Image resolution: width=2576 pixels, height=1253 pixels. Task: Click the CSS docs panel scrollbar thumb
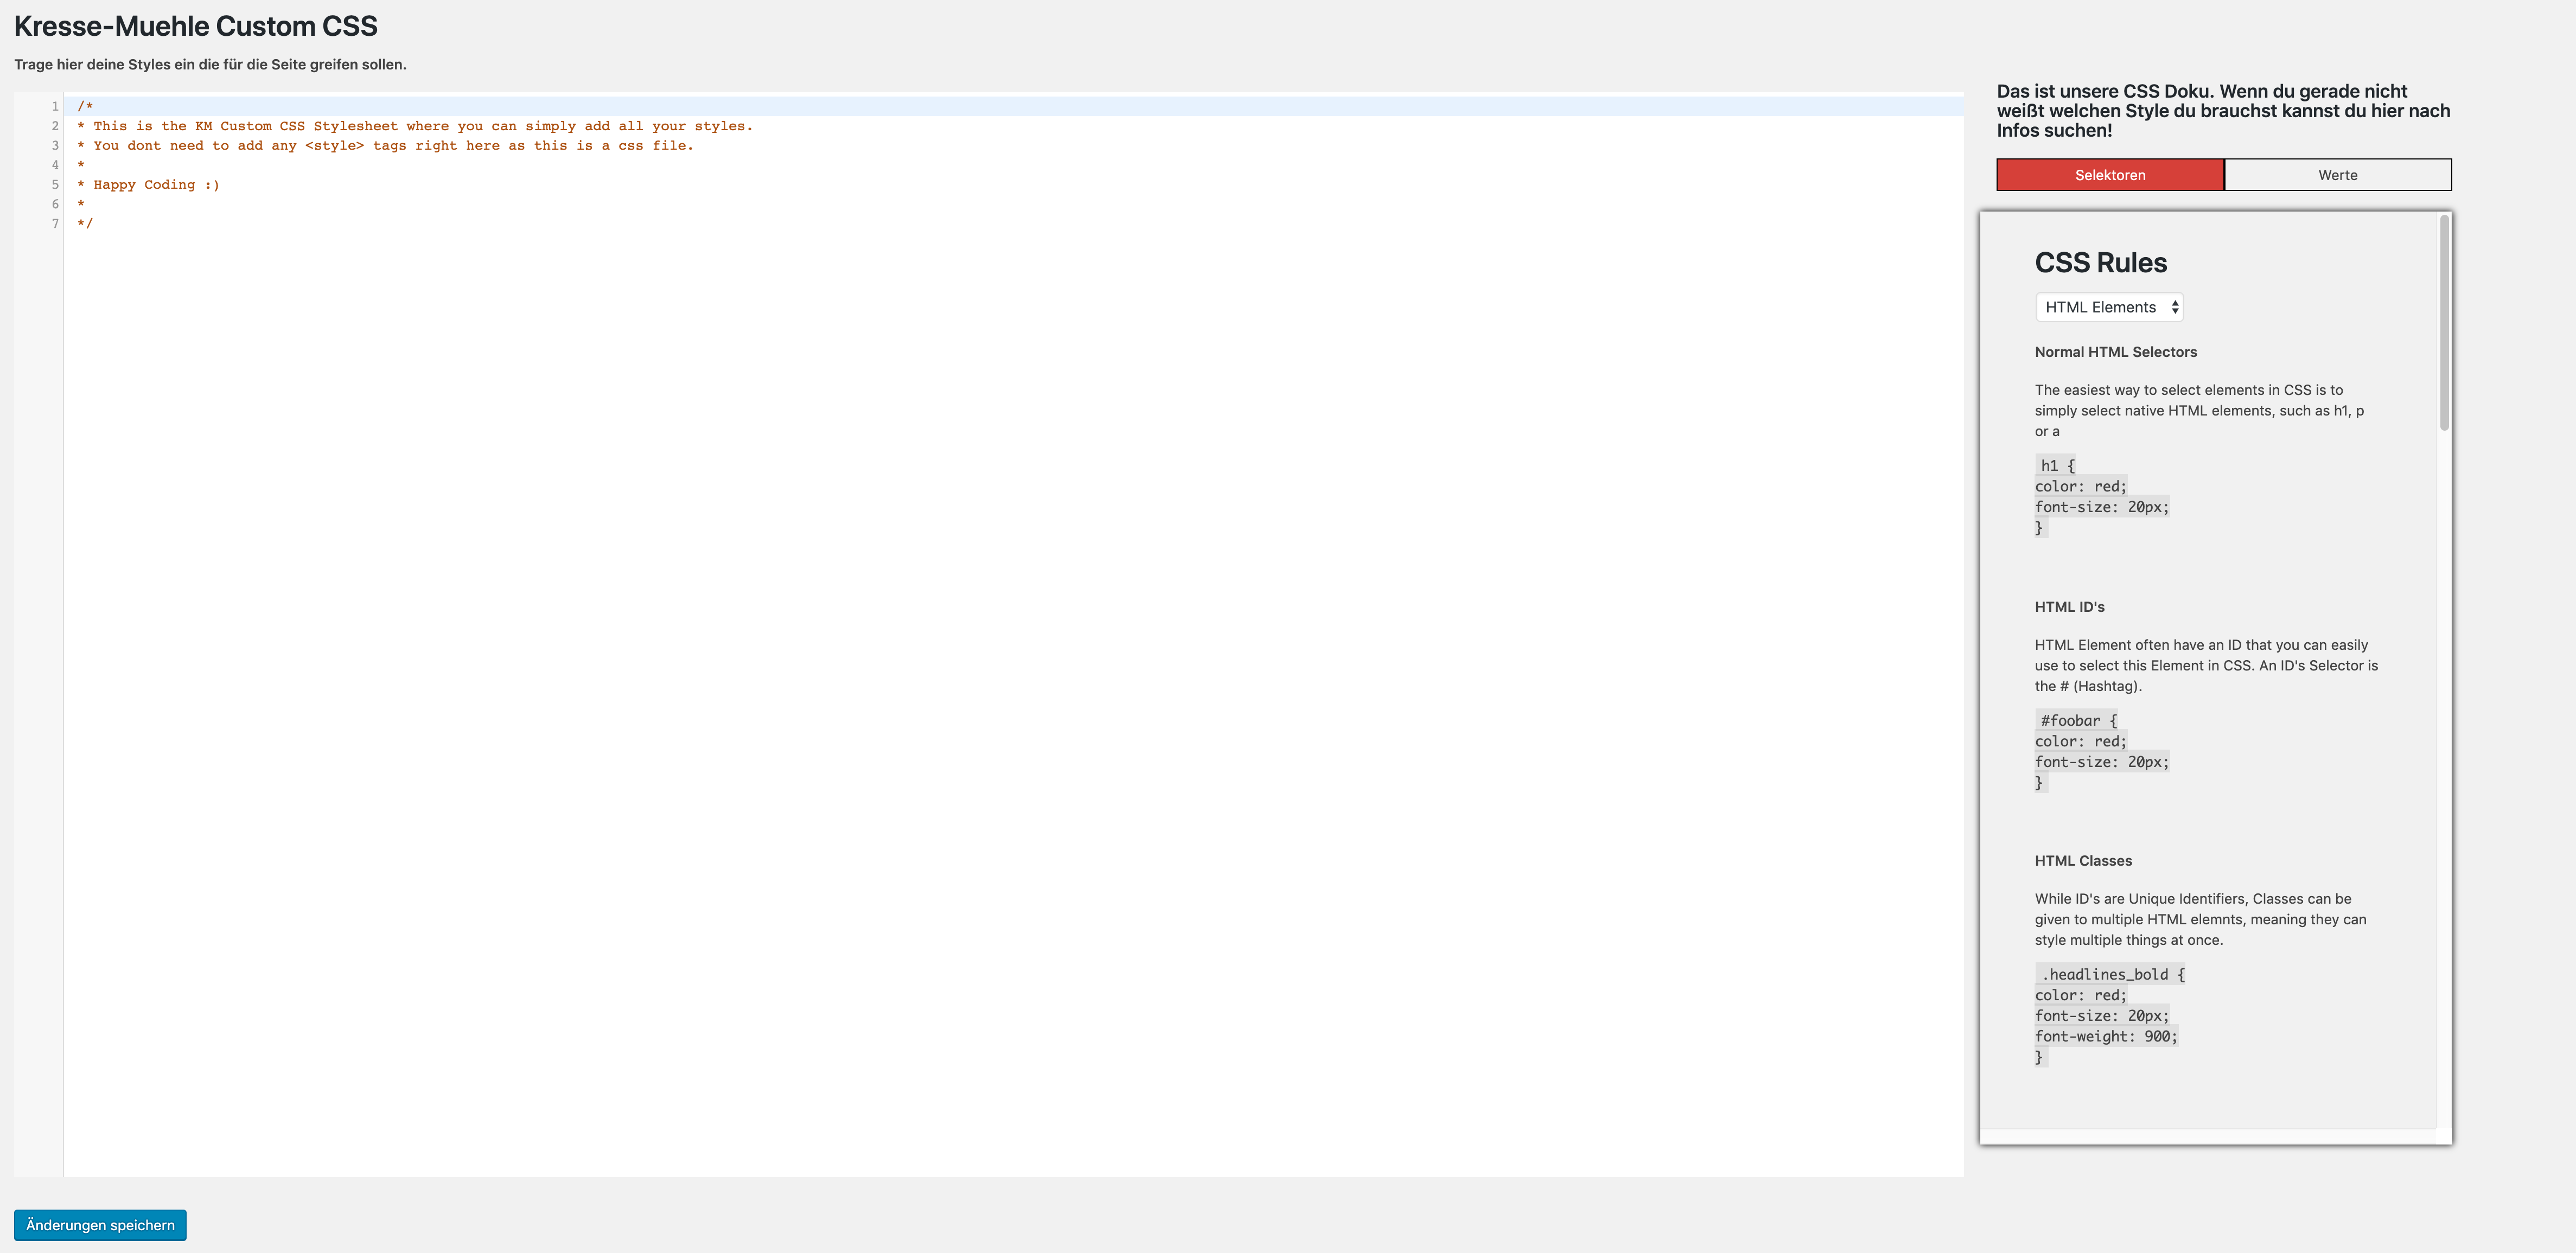click(2444, 323)
